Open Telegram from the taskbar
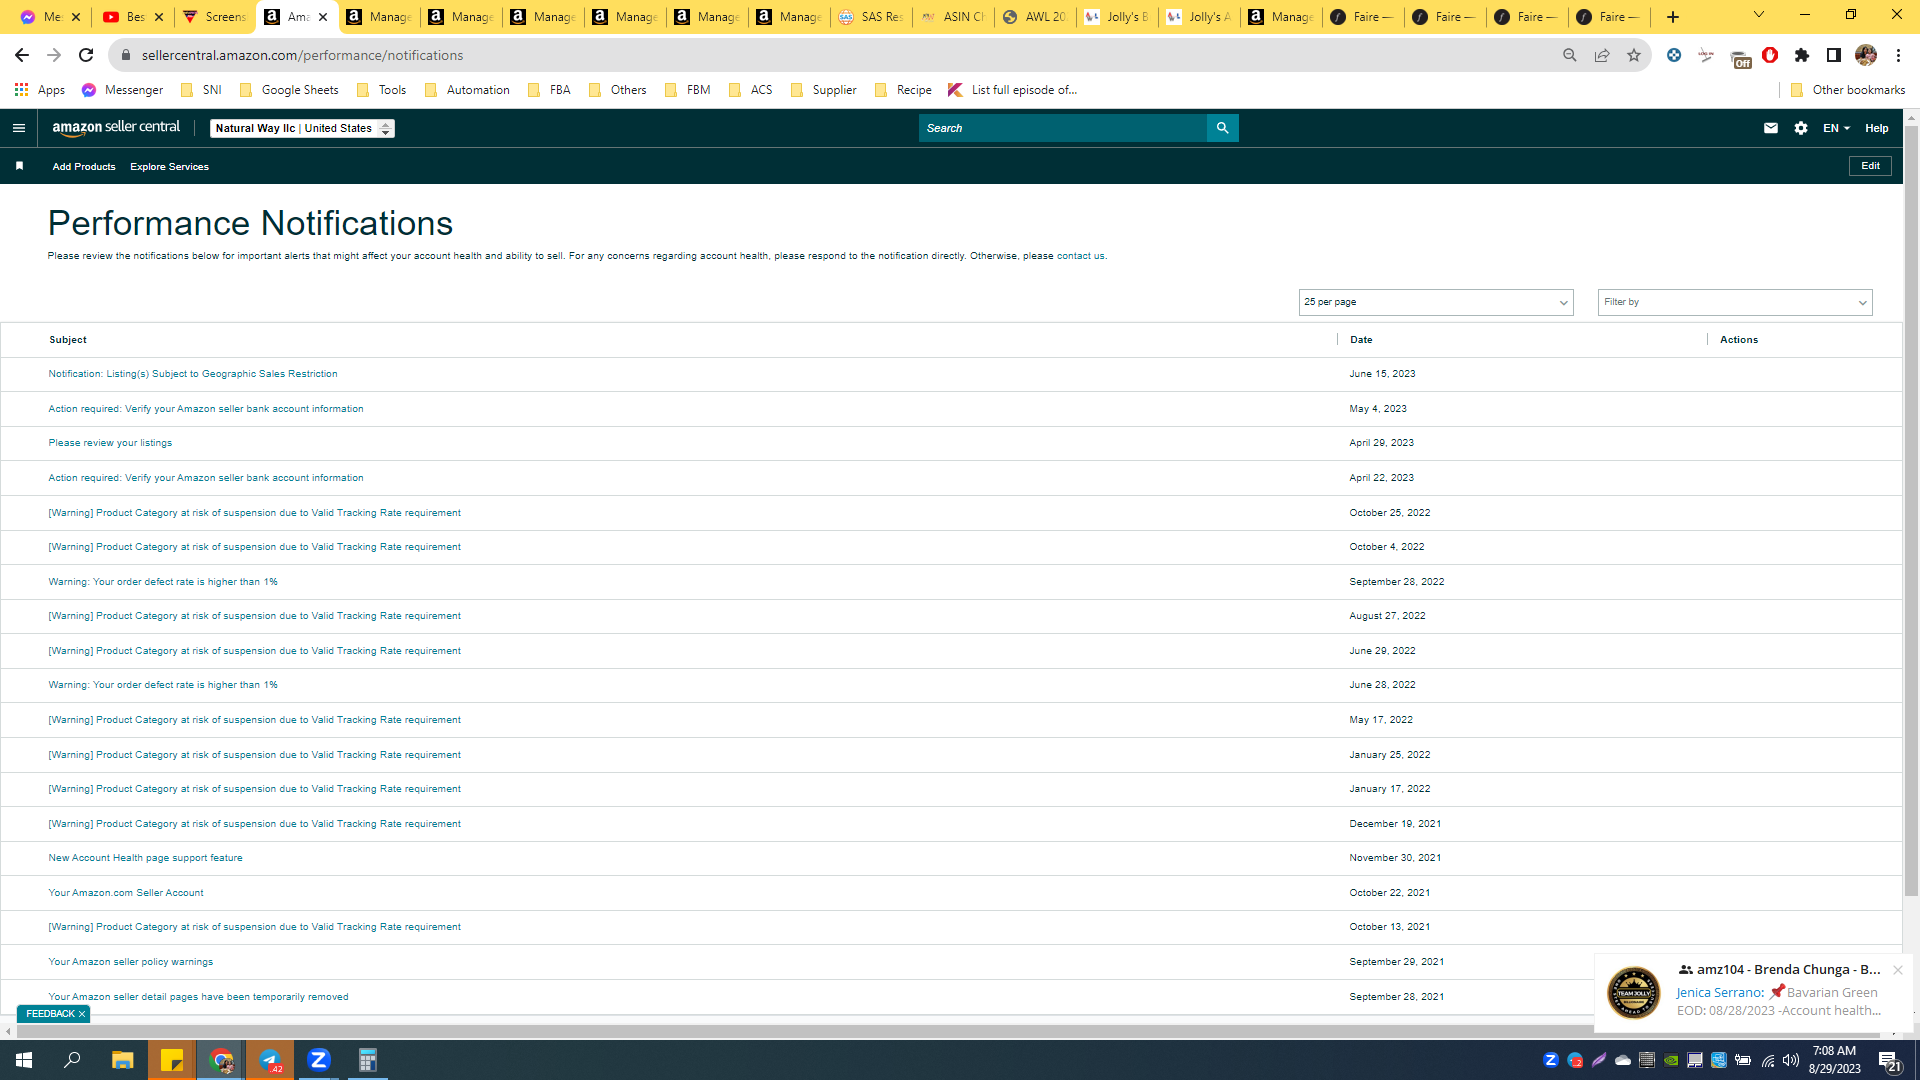 point(270,1060)
